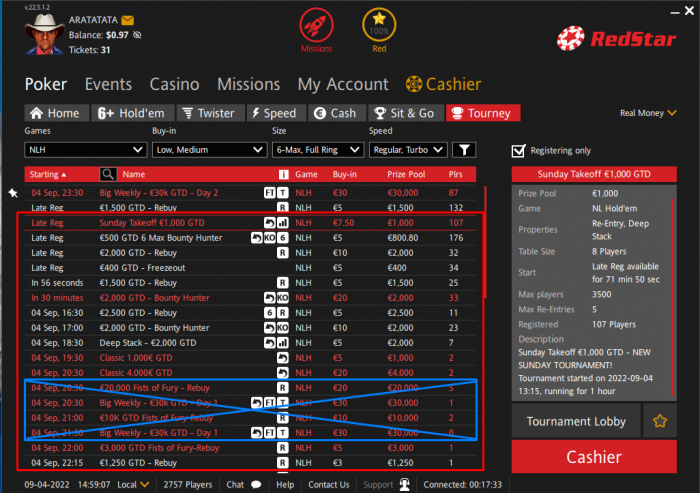700x493 pixels.
Task: Switch to the Sit & Go tab
Action: (x=406, y=113)
